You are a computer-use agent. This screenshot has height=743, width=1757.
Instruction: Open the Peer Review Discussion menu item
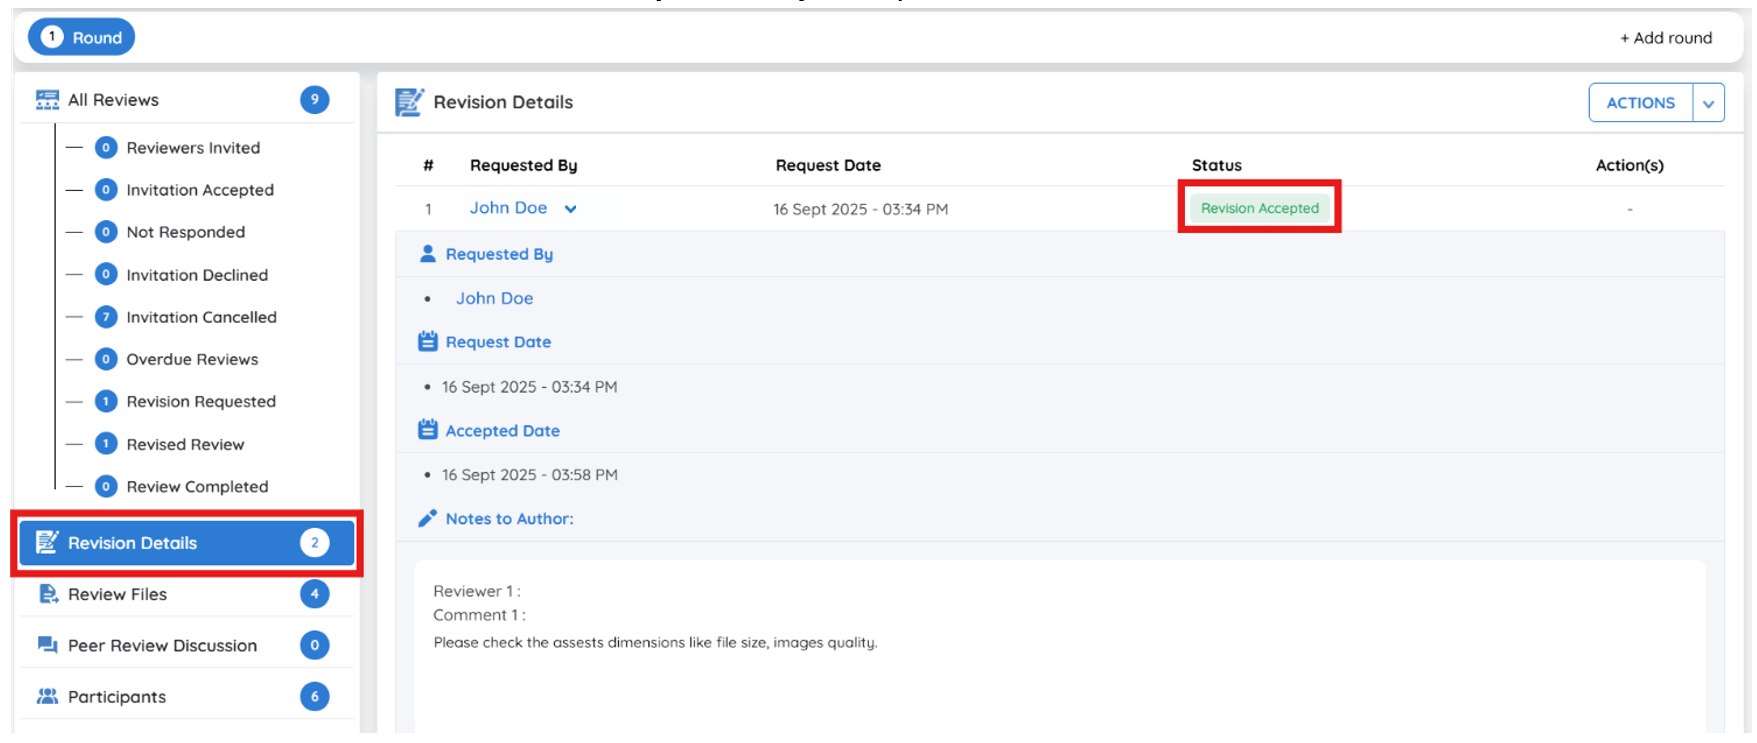pyautogui.click(x=187, y=645)
